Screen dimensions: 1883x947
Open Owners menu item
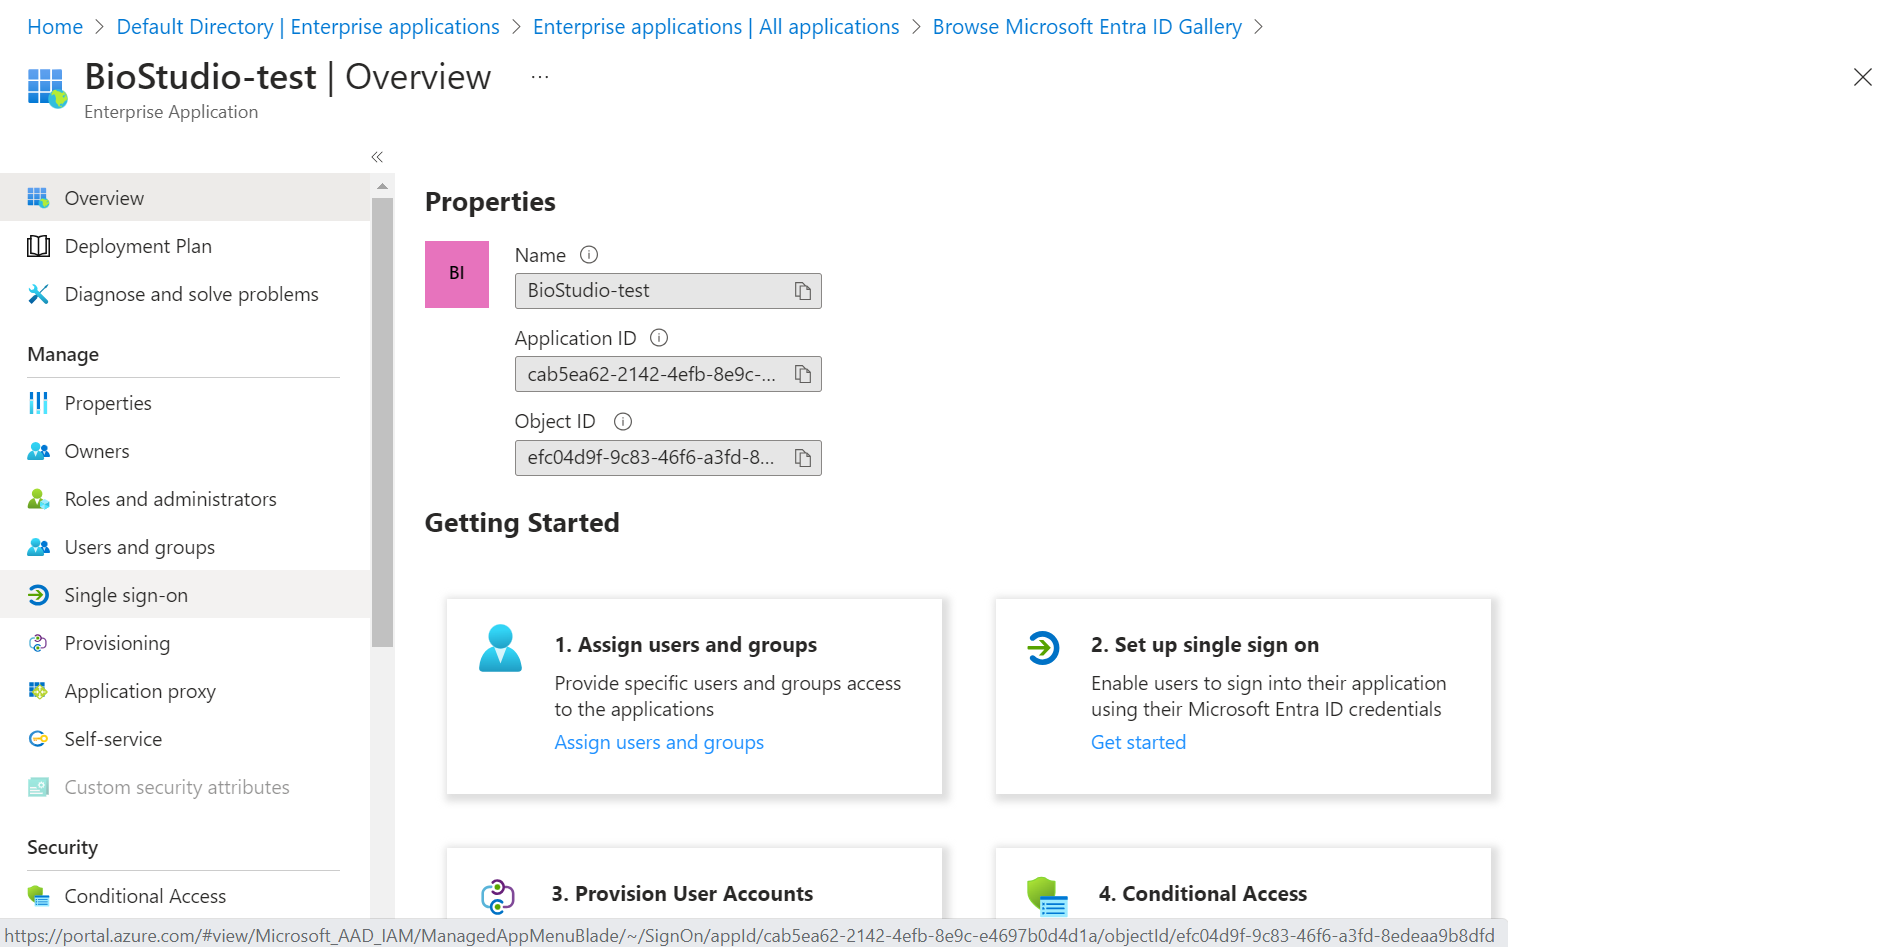[185, 451]
